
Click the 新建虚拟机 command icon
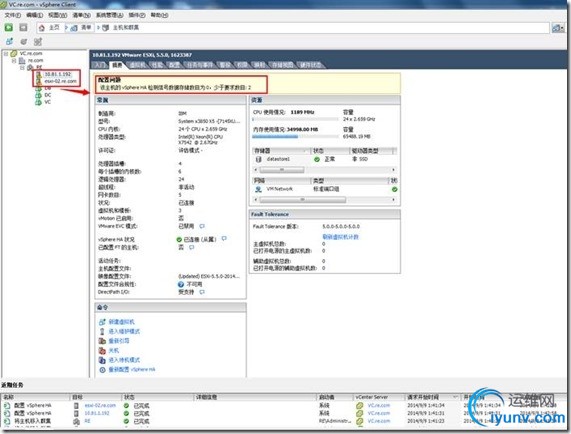click(102, 322)
